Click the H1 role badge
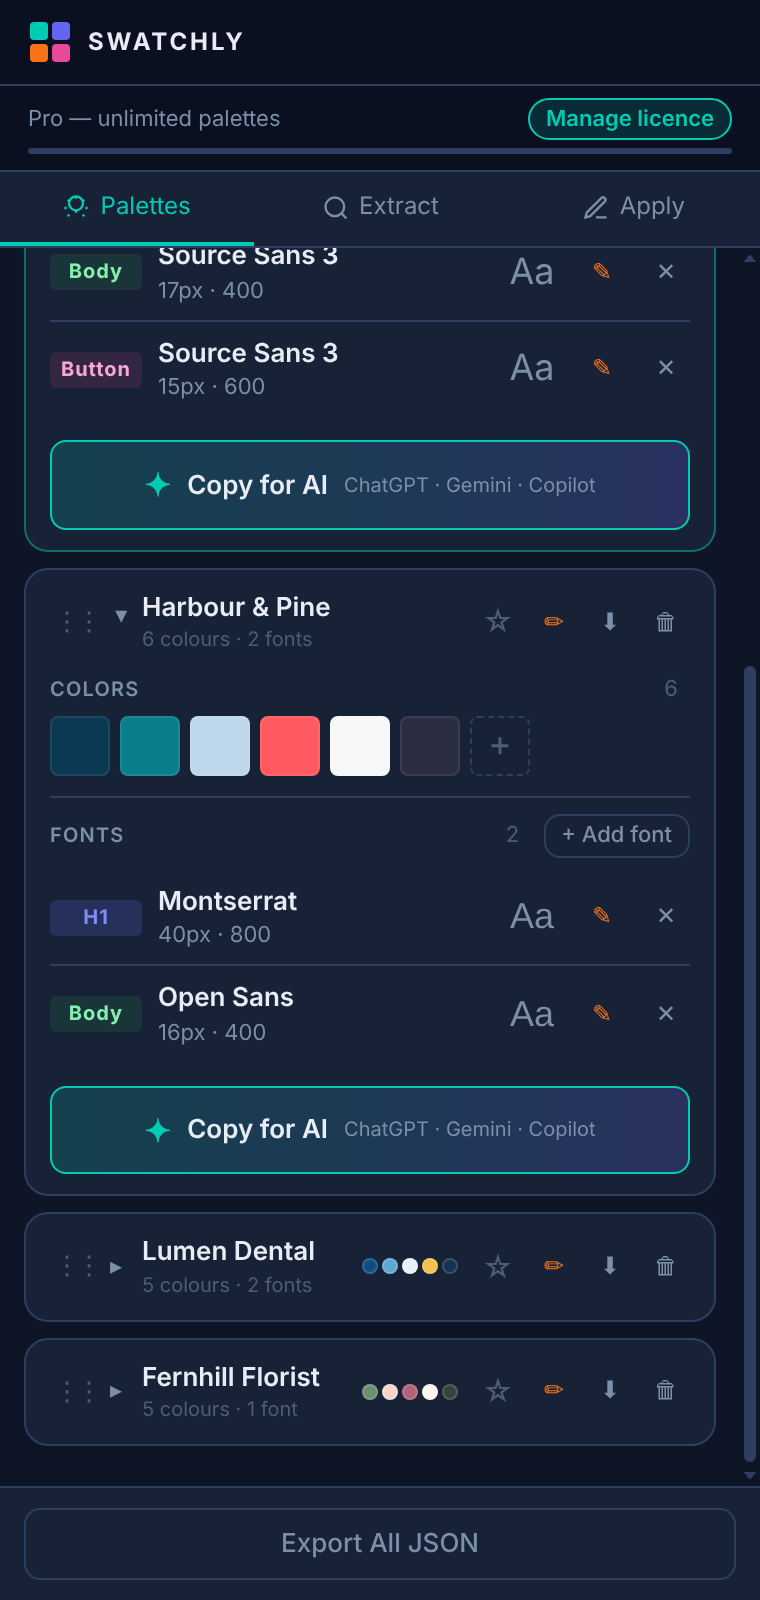The image size is (760, 1600). coord(96,917)
